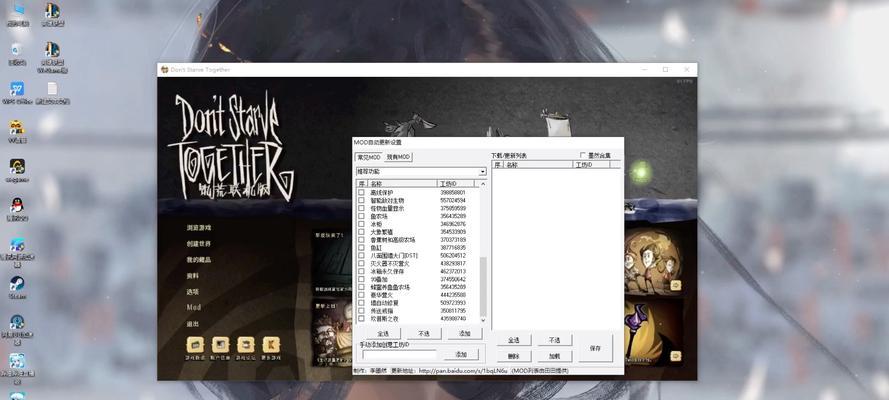Click the 账户信息 account icon button
Screen dimensions: 889x400
pyautogui.click(x=221, y=344)
